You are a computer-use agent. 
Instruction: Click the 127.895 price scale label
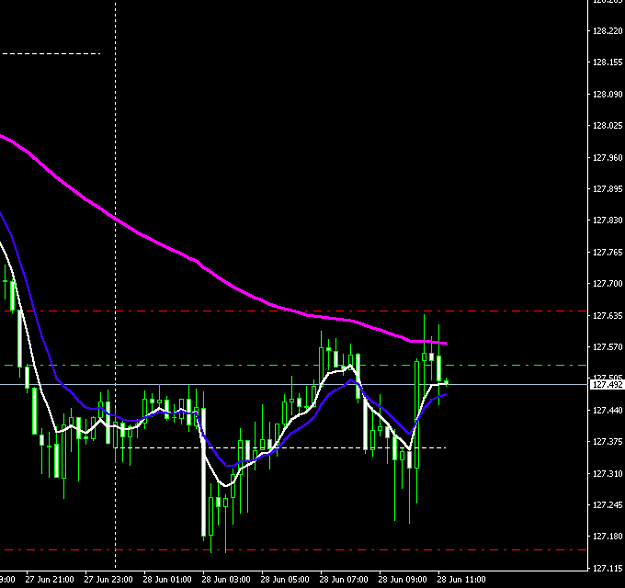click(x=607, y=189)
